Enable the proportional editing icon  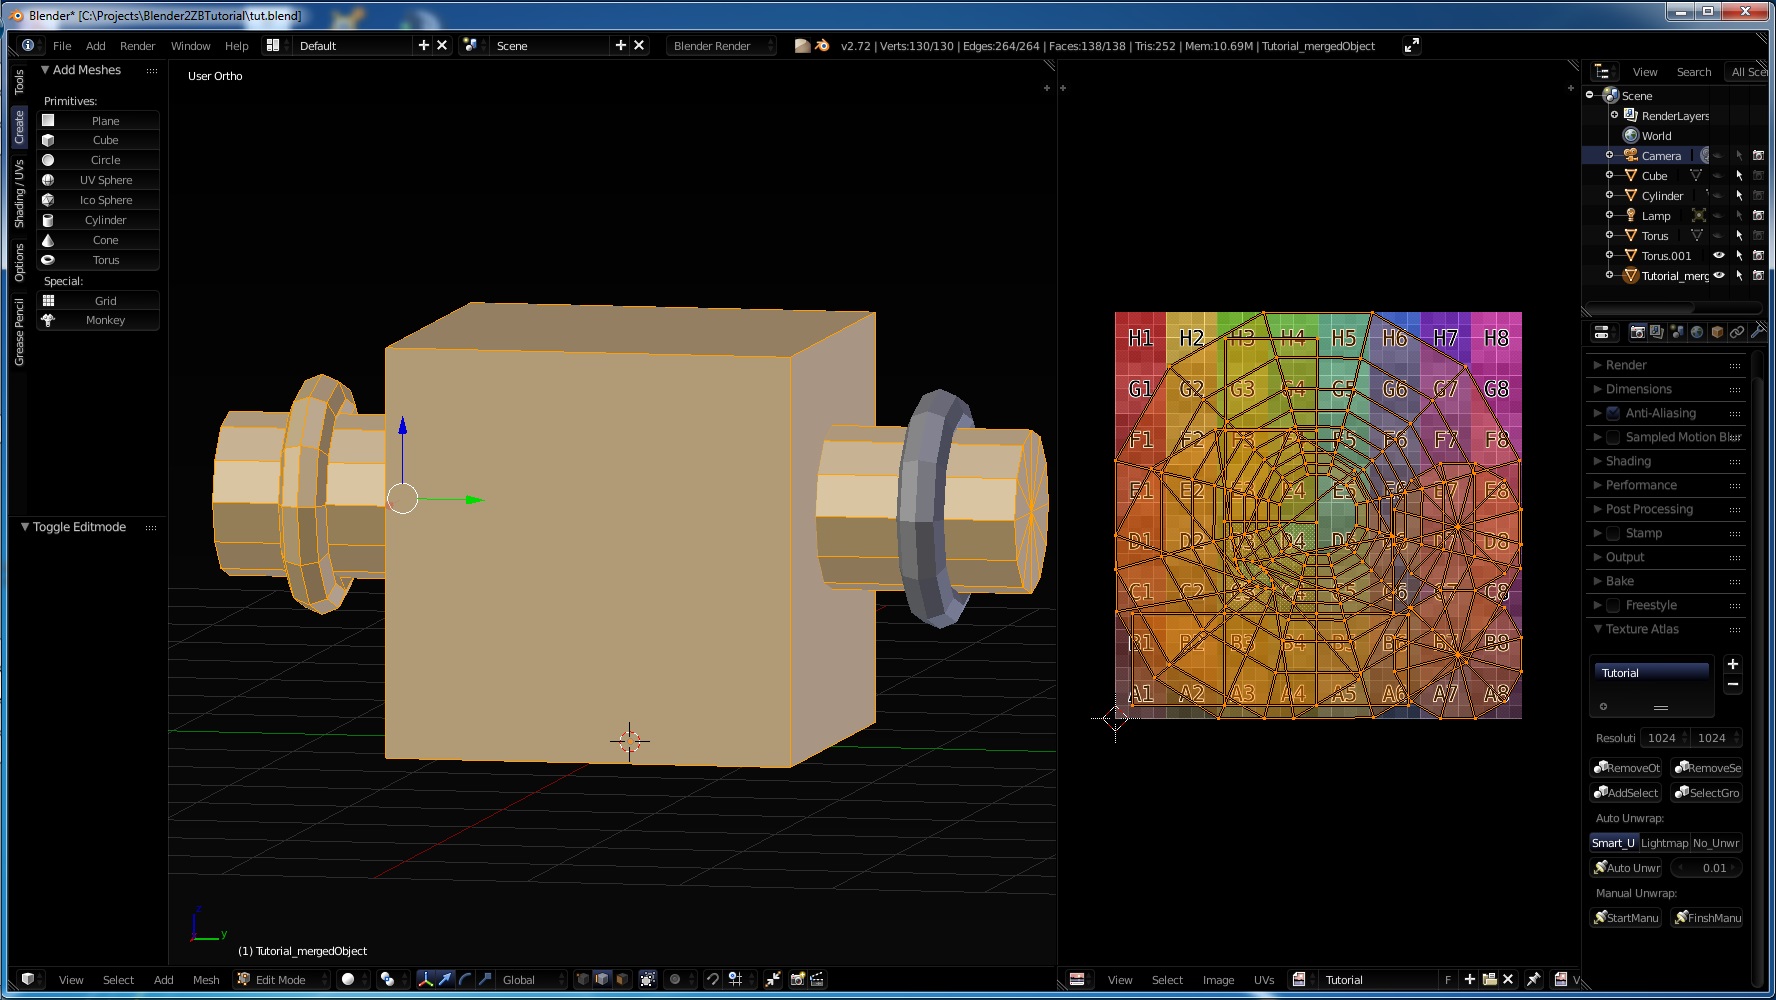click(675, 980)
